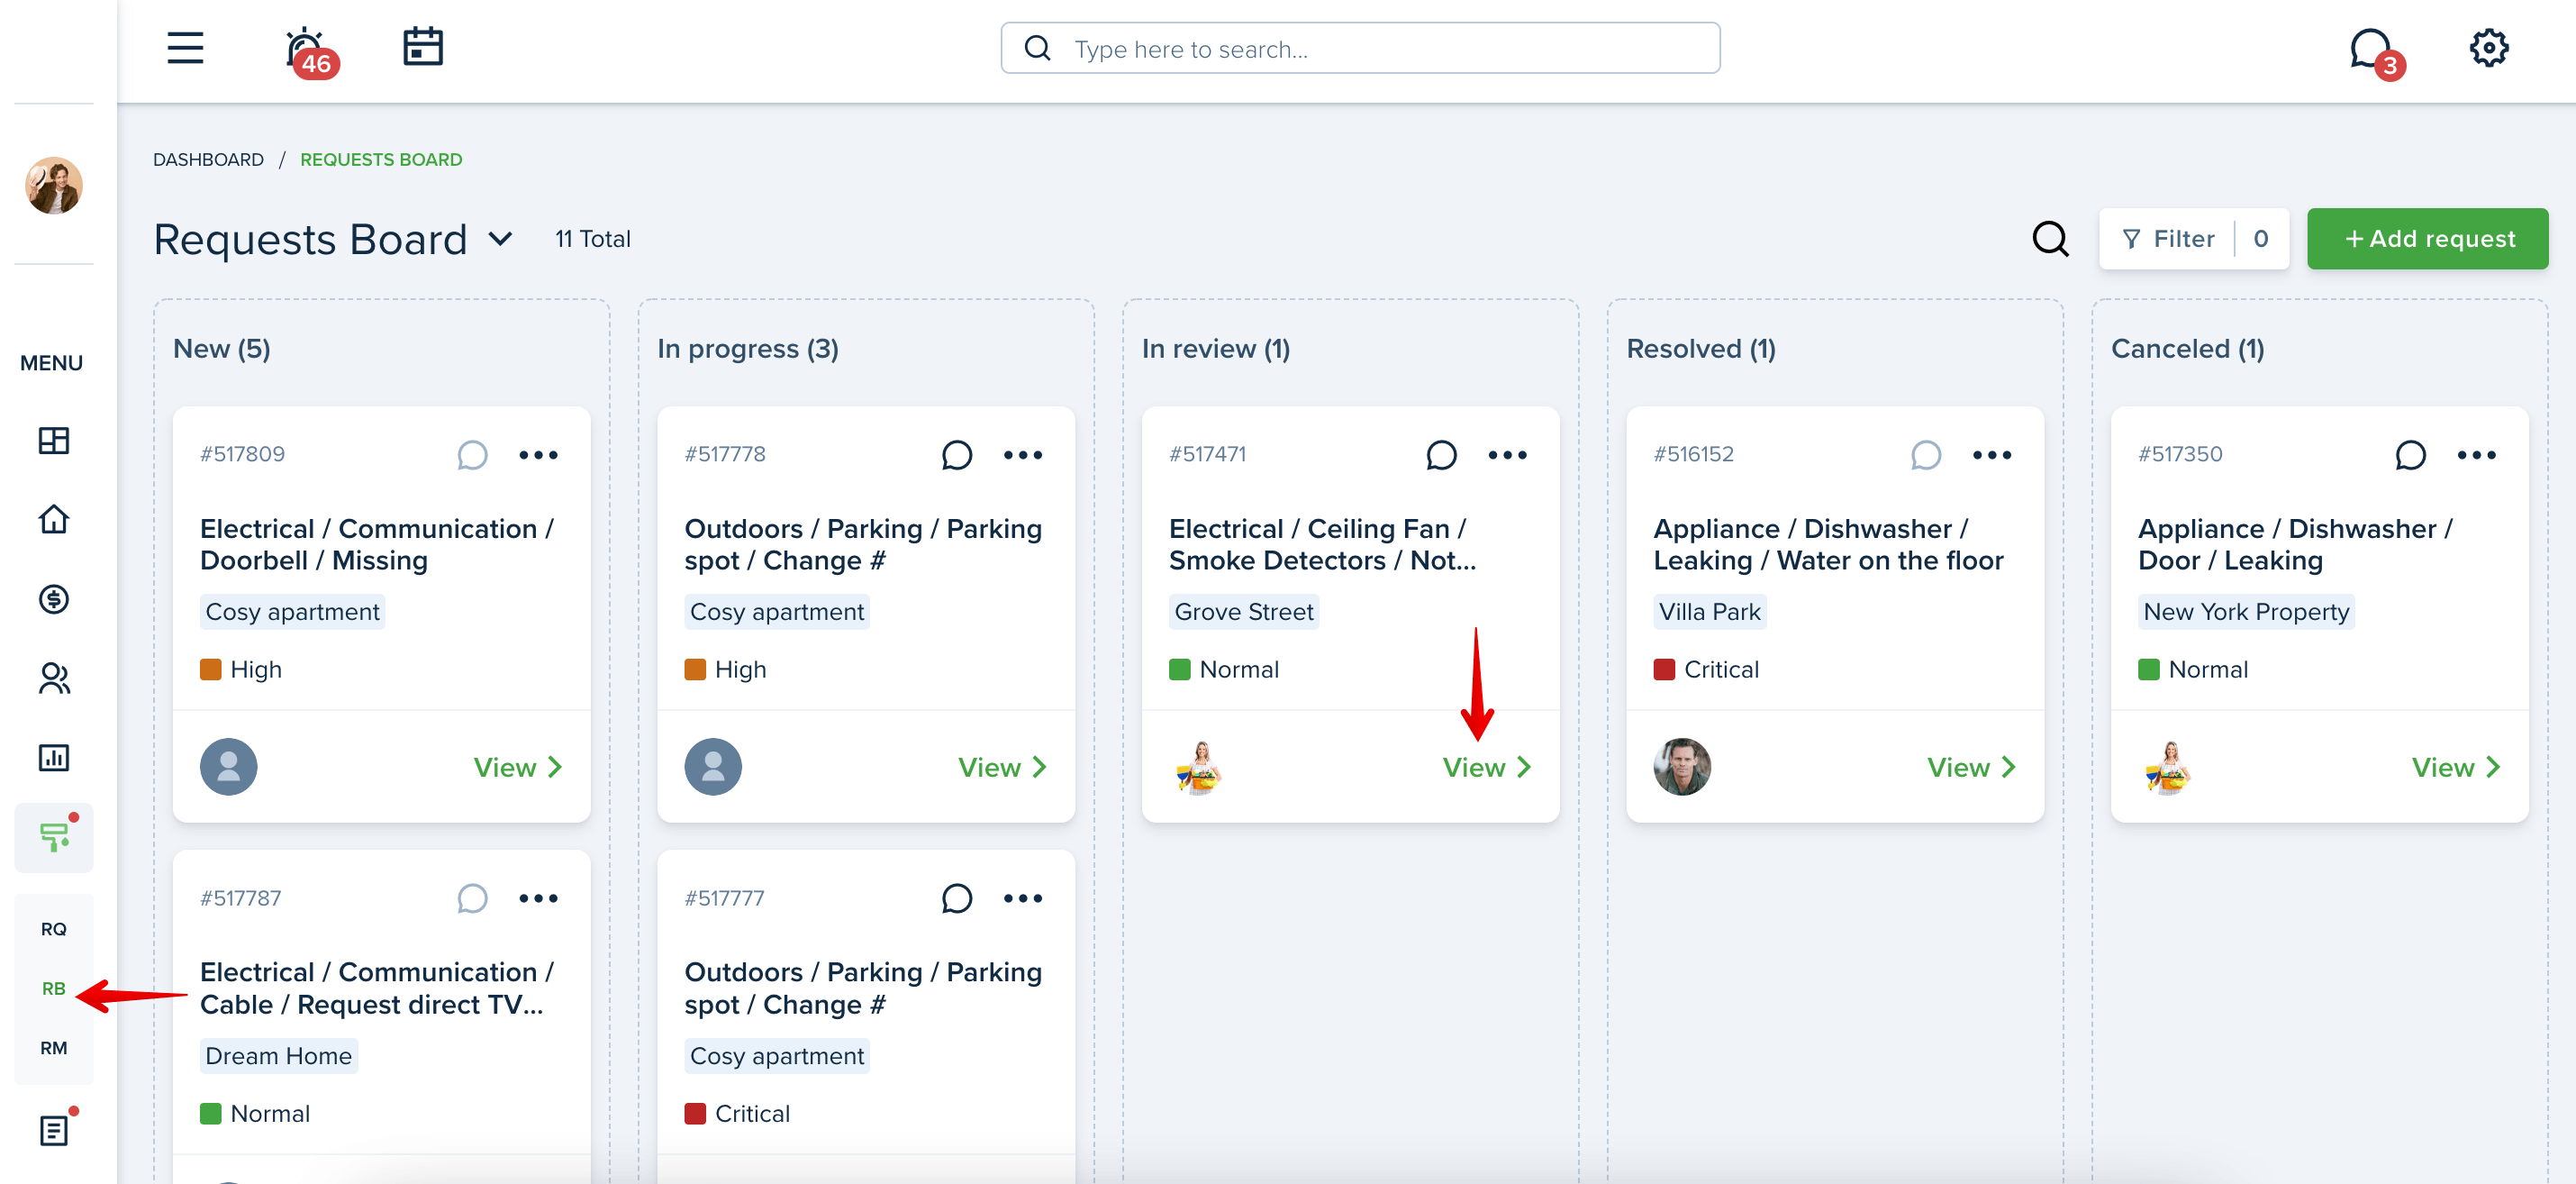Click the orange High priority swatch on #517809
Image resolution: width=2576 pixels, height=1184 pixels.
(x=210, y=669)
